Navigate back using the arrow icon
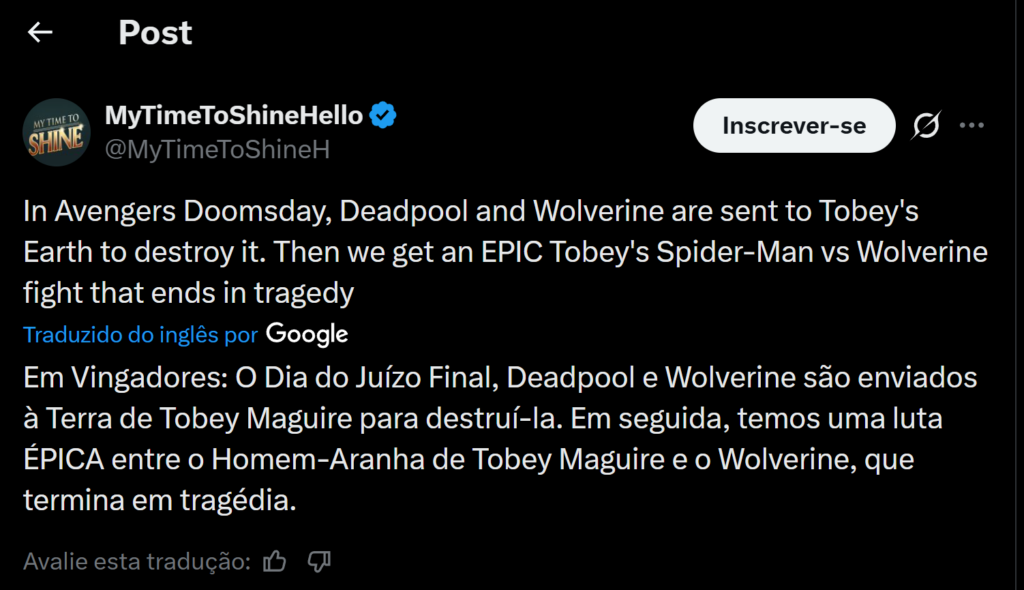The width and height of the screenshot is (1024, 590). pyautogui.click(x=39, y=32)
